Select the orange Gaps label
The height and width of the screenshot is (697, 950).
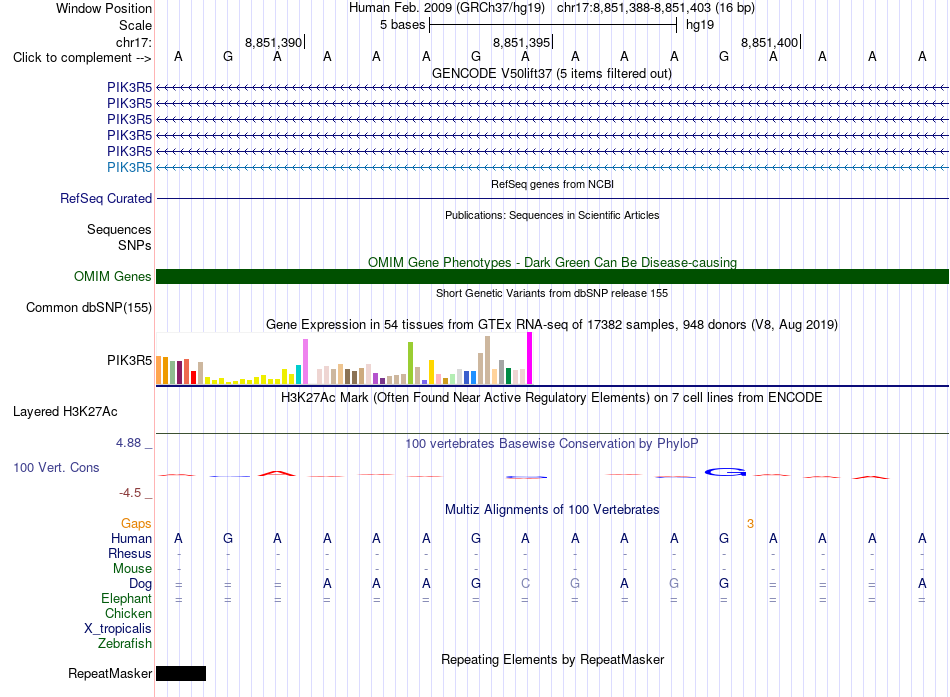tap(136, 523)
